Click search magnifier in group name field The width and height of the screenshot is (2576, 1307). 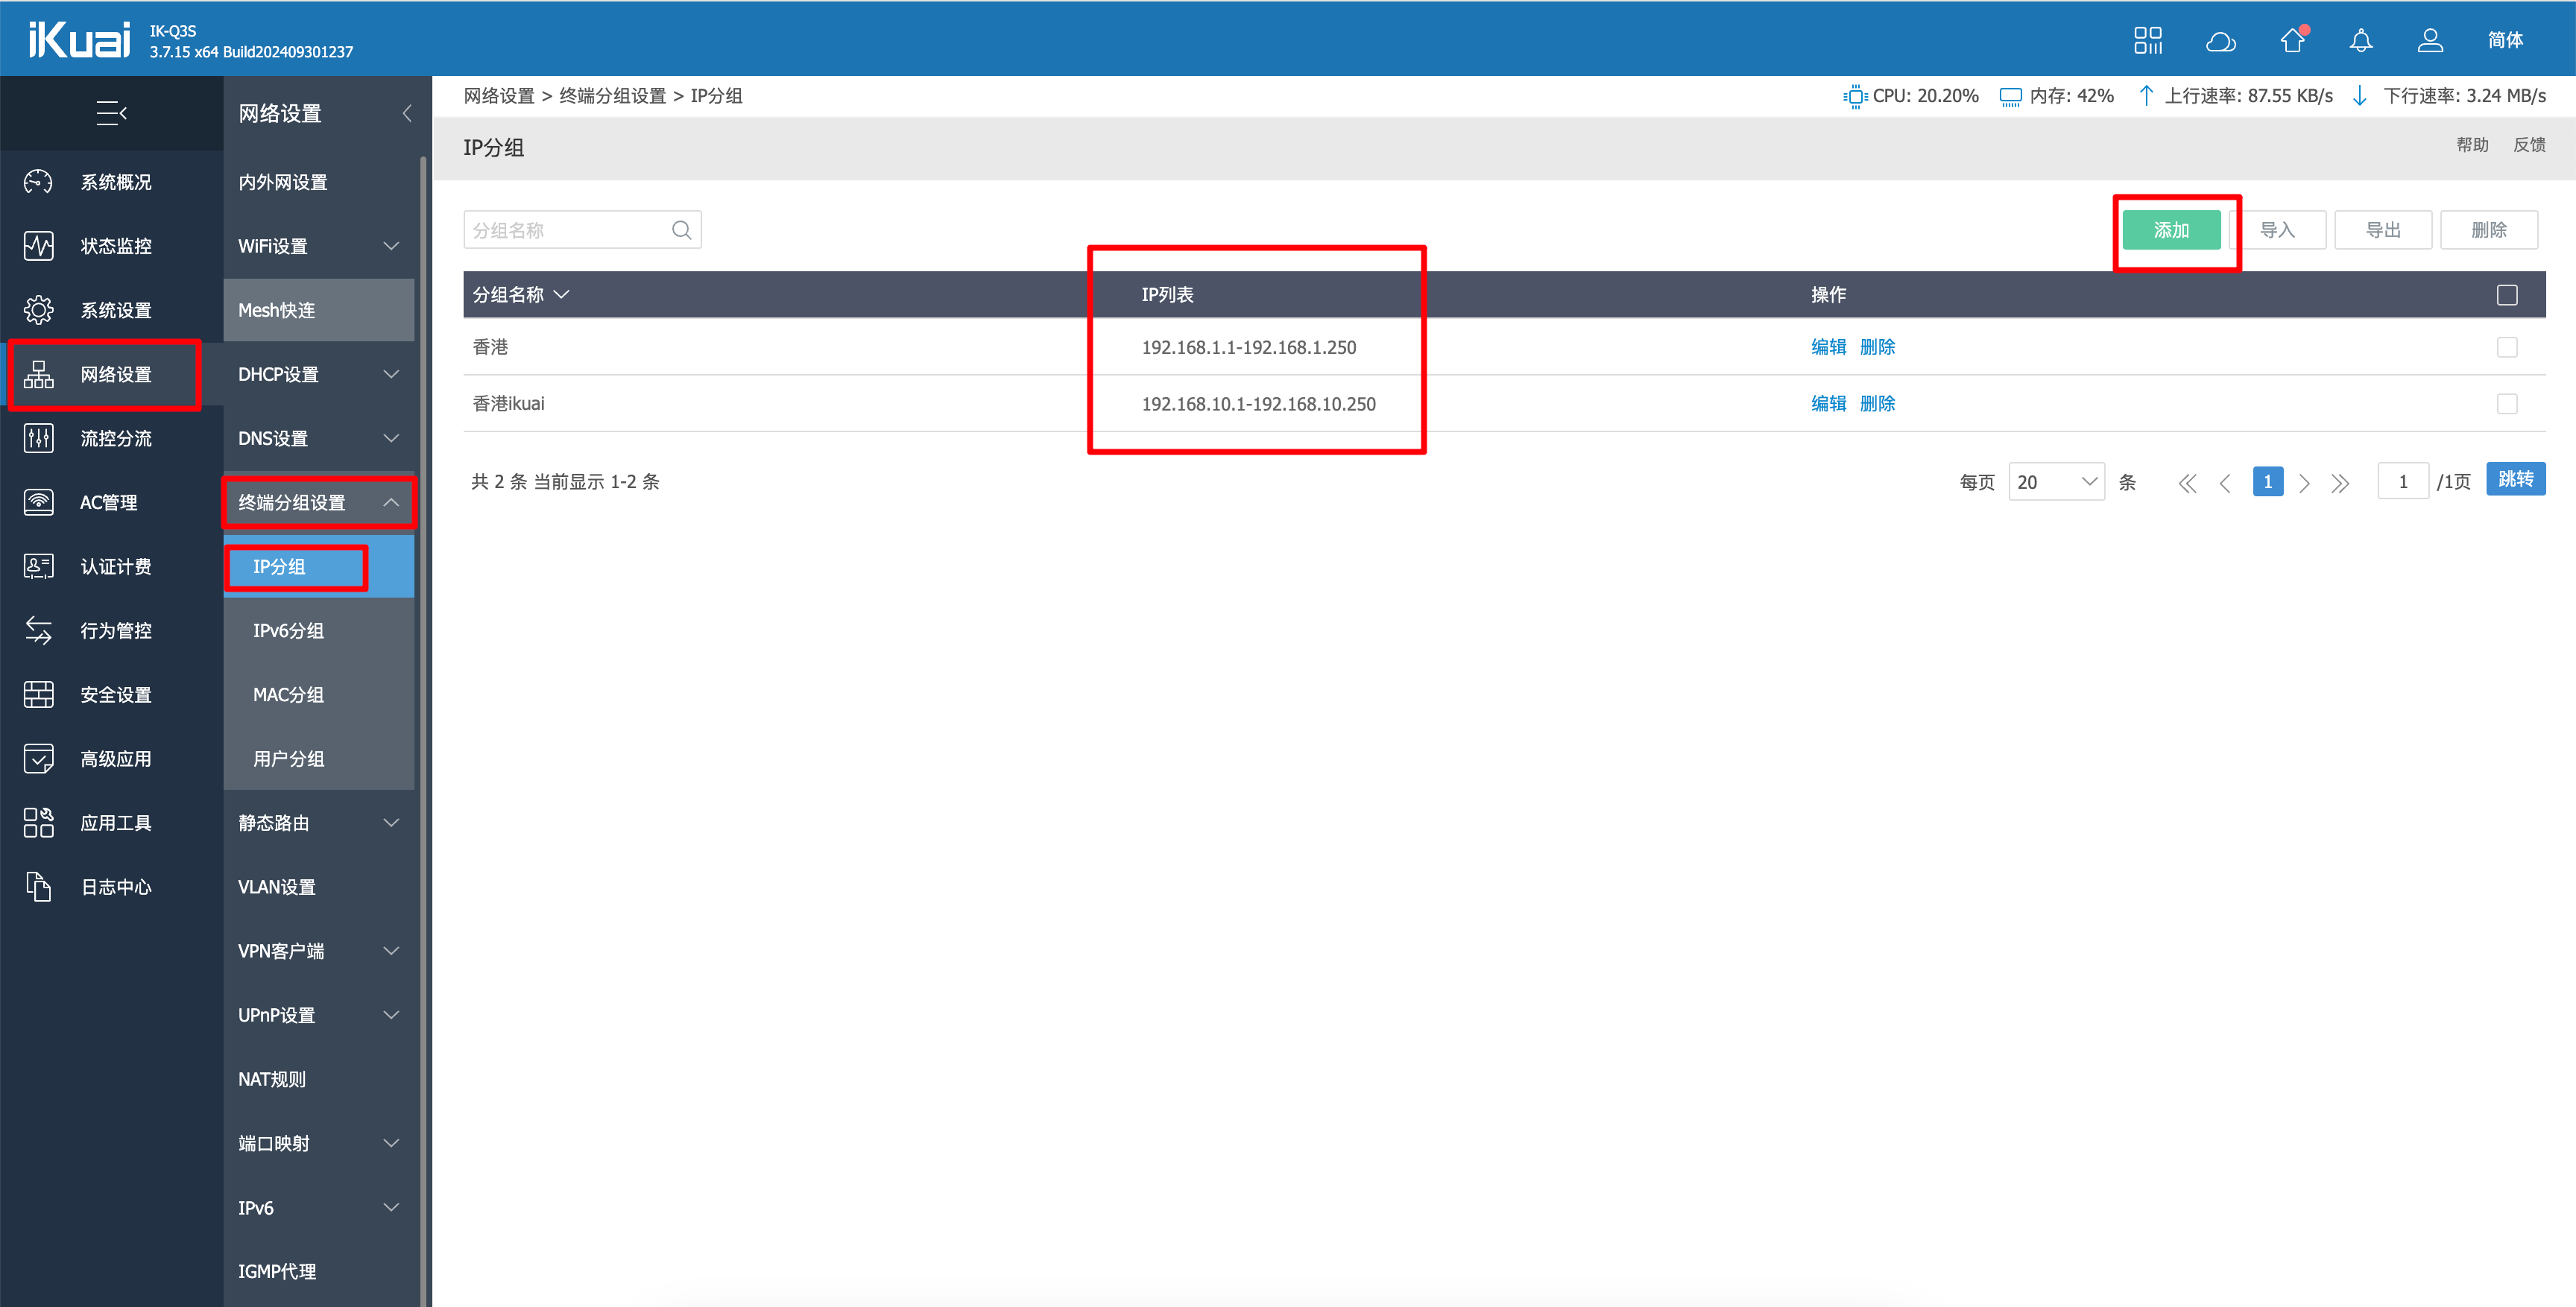pyautogui.click(x=681, y=230)
